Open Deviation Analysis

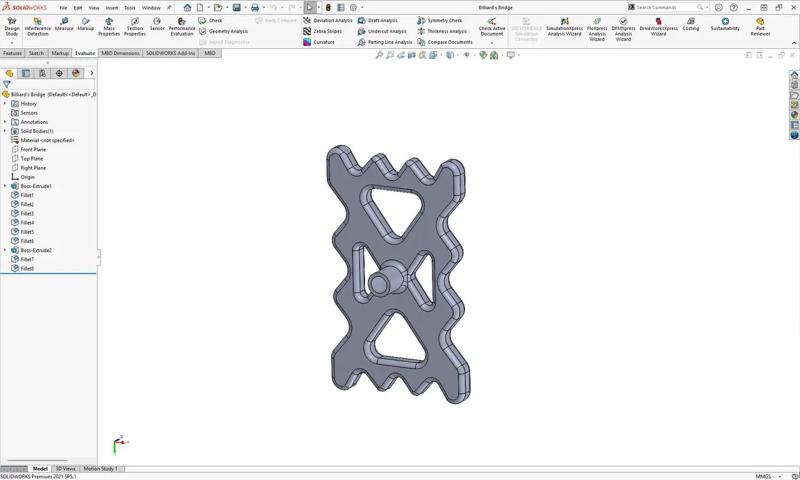pyautogui.click(x=328, y=20)
